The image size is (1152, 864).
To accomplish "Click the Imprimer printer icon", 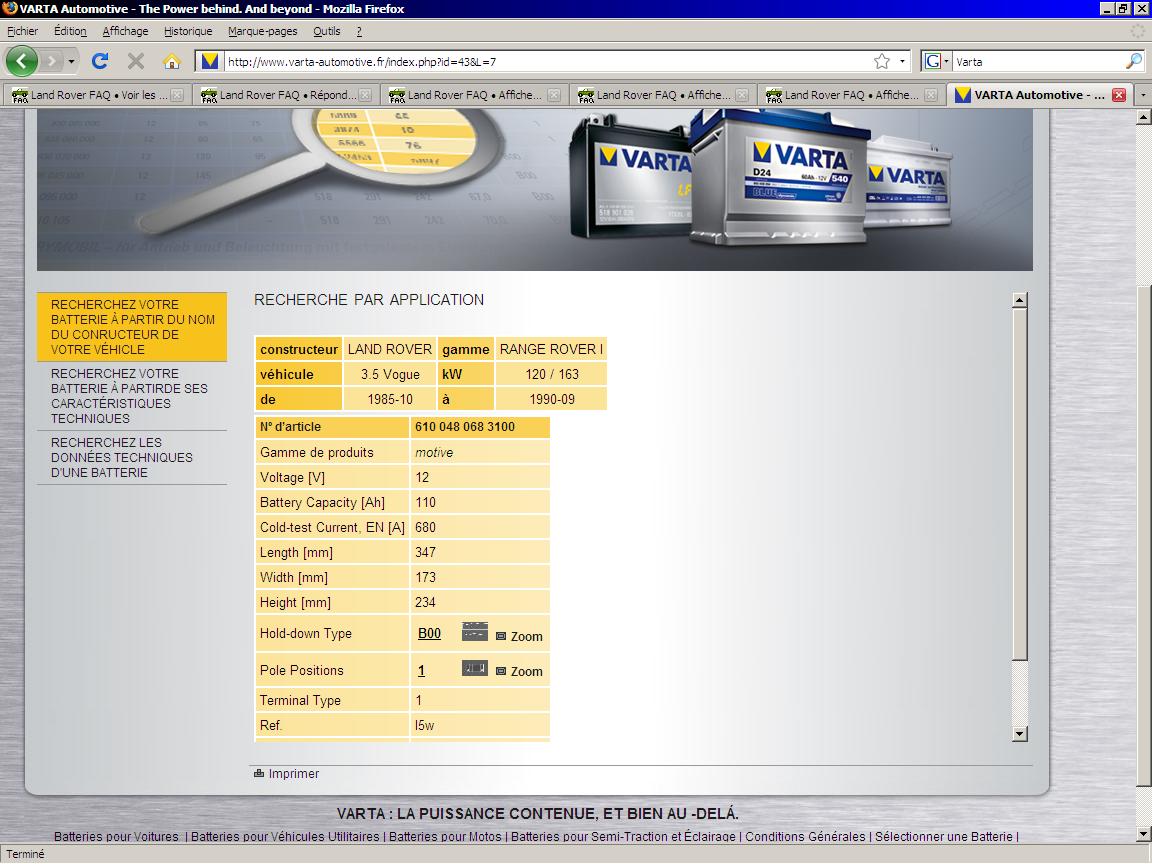I will click(259, 773).
